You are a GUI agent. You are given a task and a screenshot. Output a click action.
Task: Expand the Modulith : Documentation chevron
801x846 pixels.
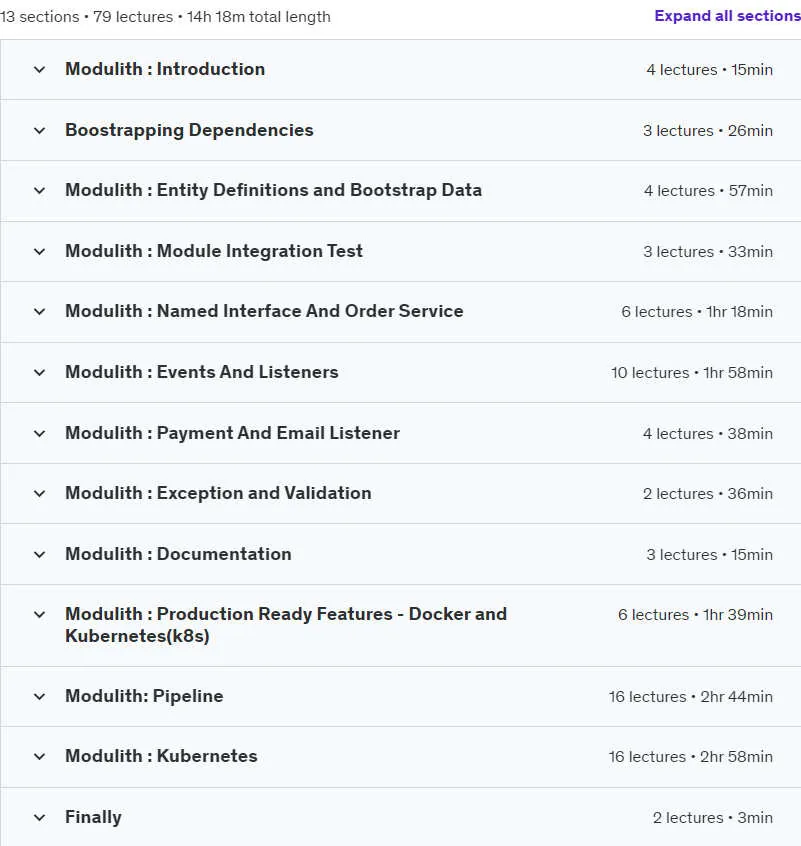(39, 555)
